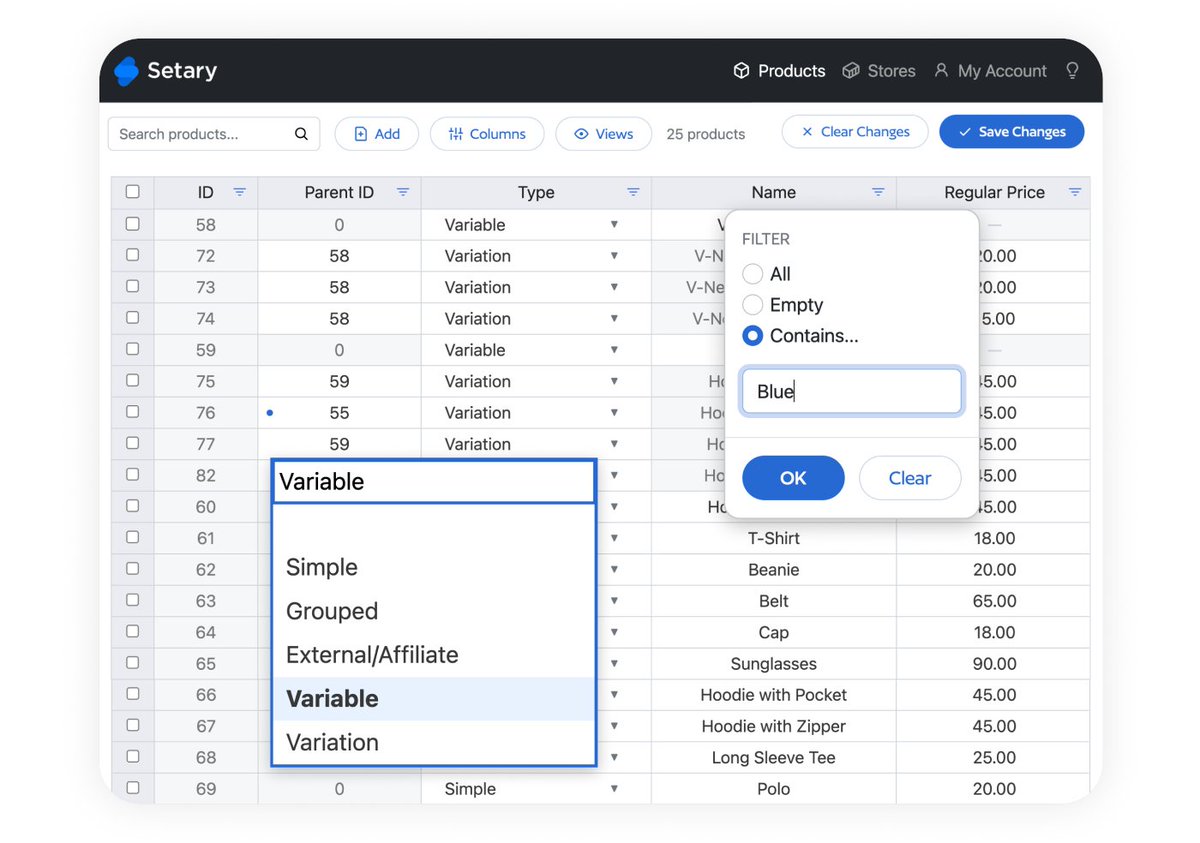This screenshot has width=1200, height=843.
Task: Open the Stores page
Action: point(879,71)
